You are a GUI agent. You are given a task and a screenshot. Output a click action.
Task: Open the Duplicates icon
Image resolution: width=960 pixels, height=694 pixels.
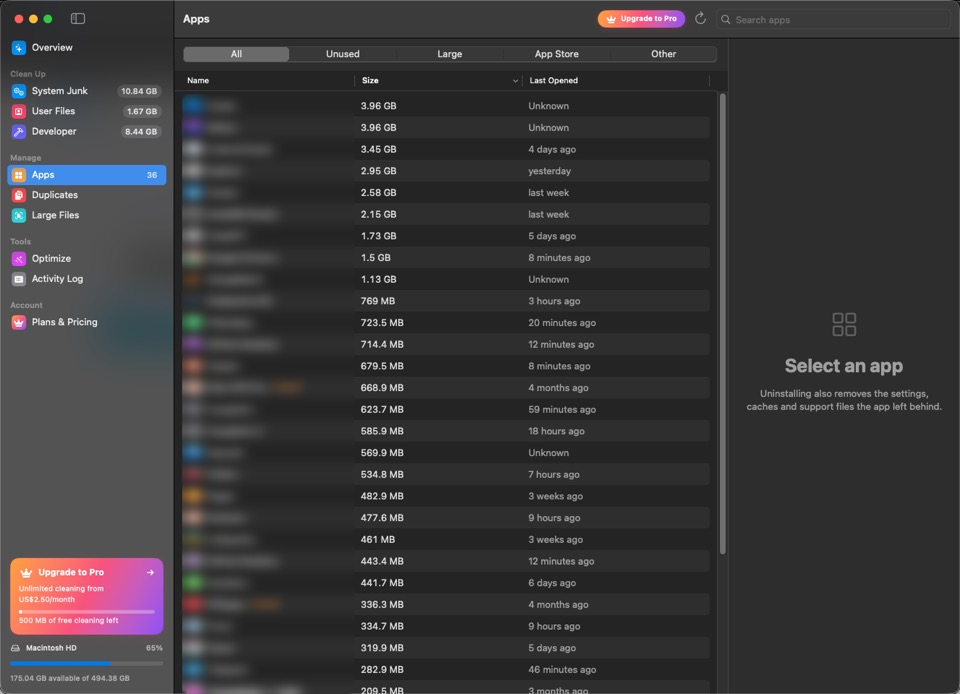coord(19,195)
